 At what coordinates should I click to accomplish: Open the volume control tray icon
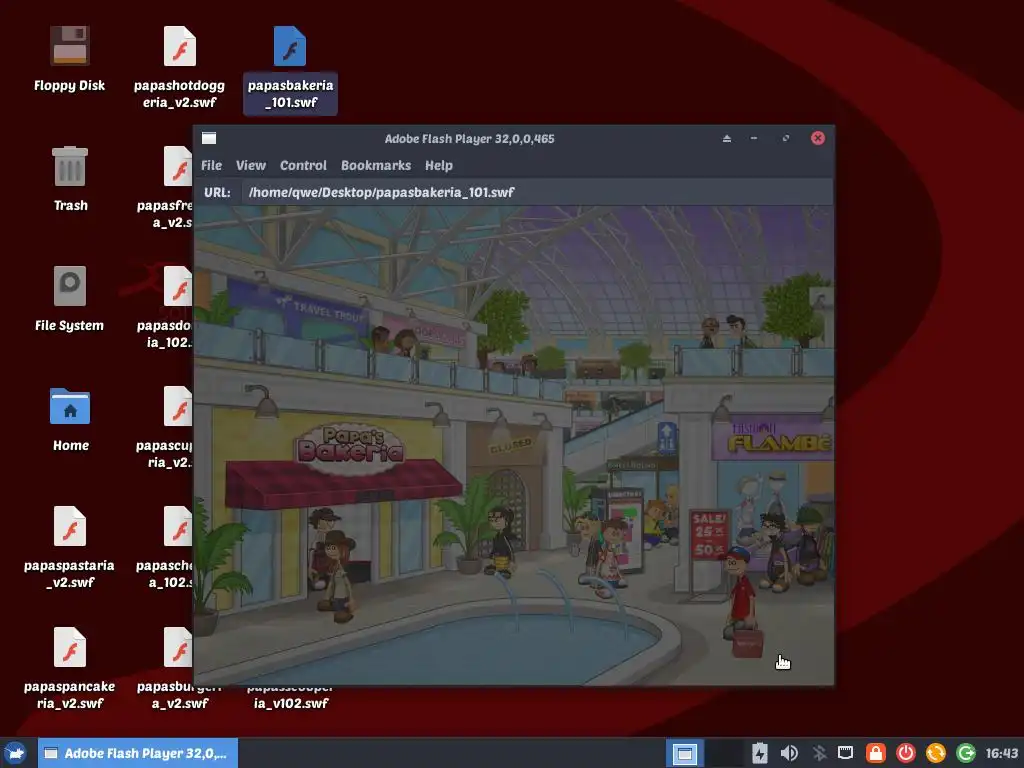tap(789, 754)
